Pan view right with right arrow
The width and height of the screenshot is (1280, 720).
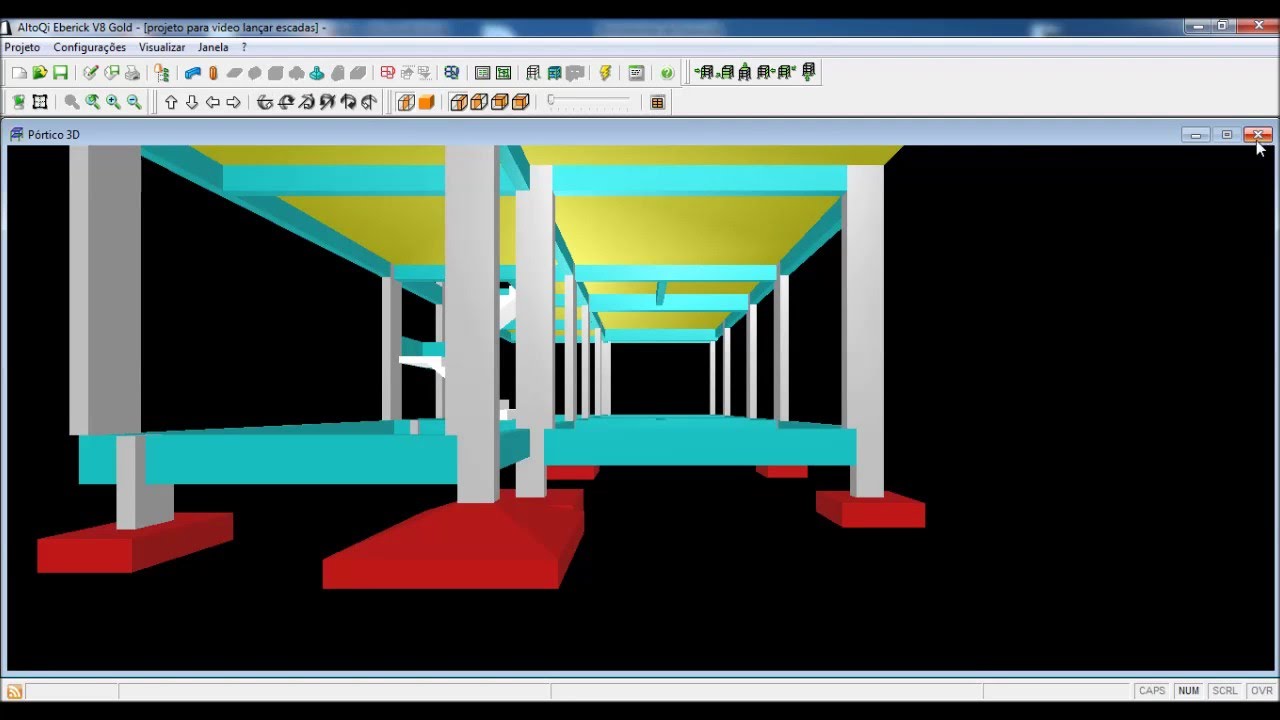233,102
